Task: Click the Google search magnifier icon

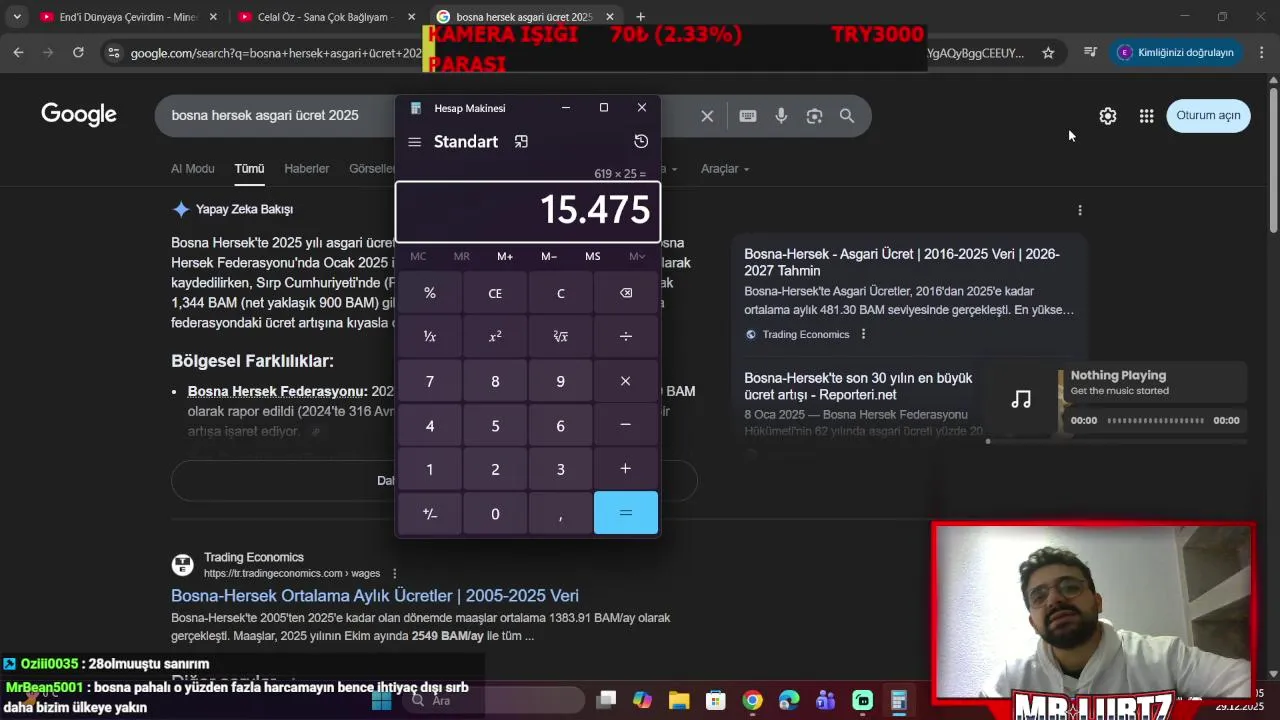Action: 847,116
